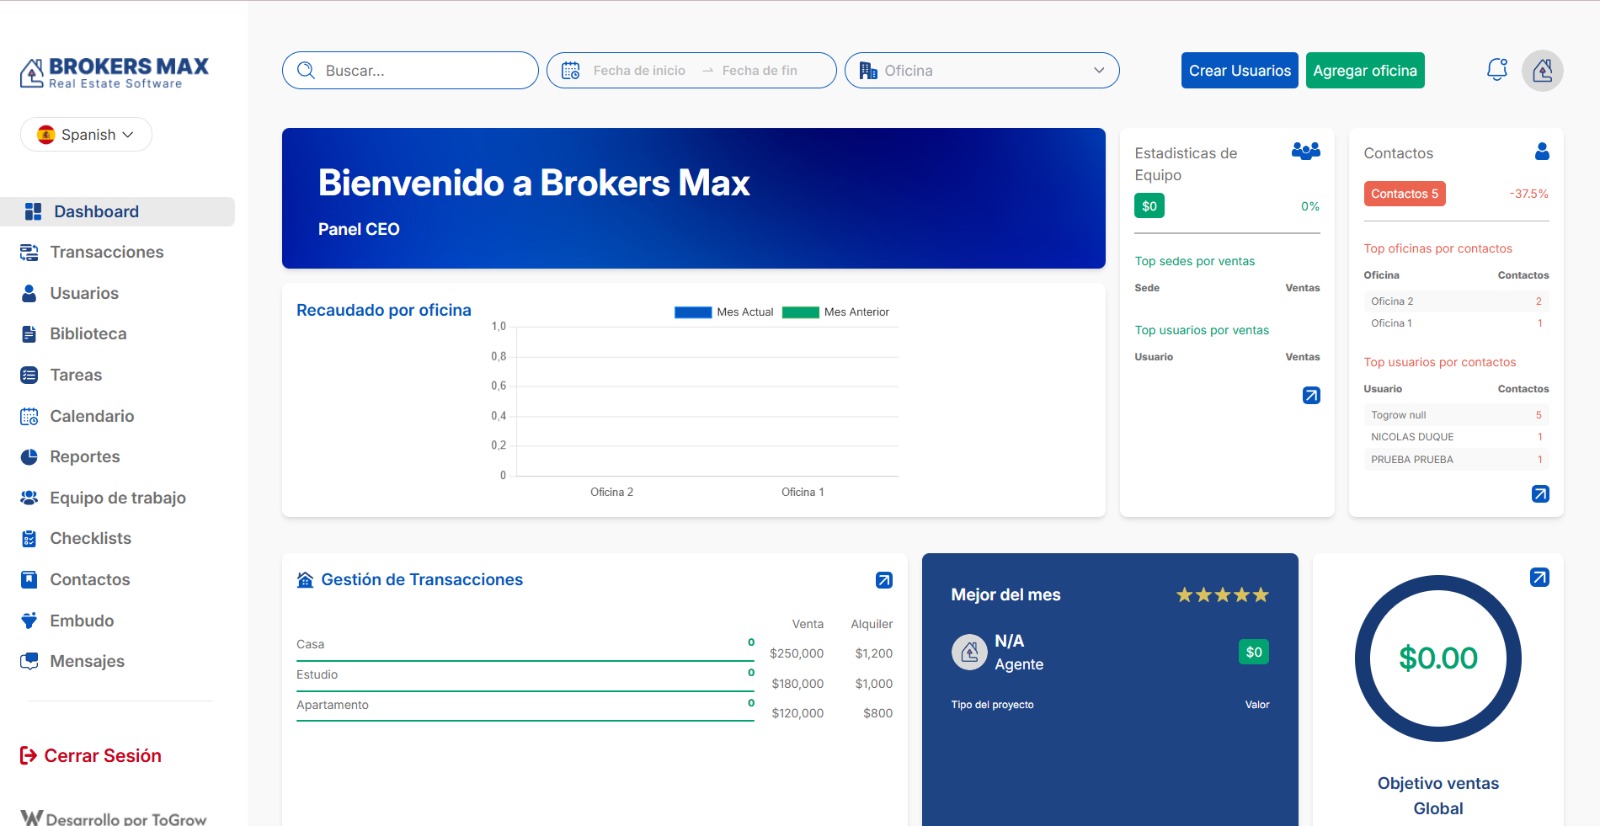Open Equipo de trabajo in sidebar
The height and width of the screenshot is (826, 1600).
pyautogui.click(x=117, y=498)
